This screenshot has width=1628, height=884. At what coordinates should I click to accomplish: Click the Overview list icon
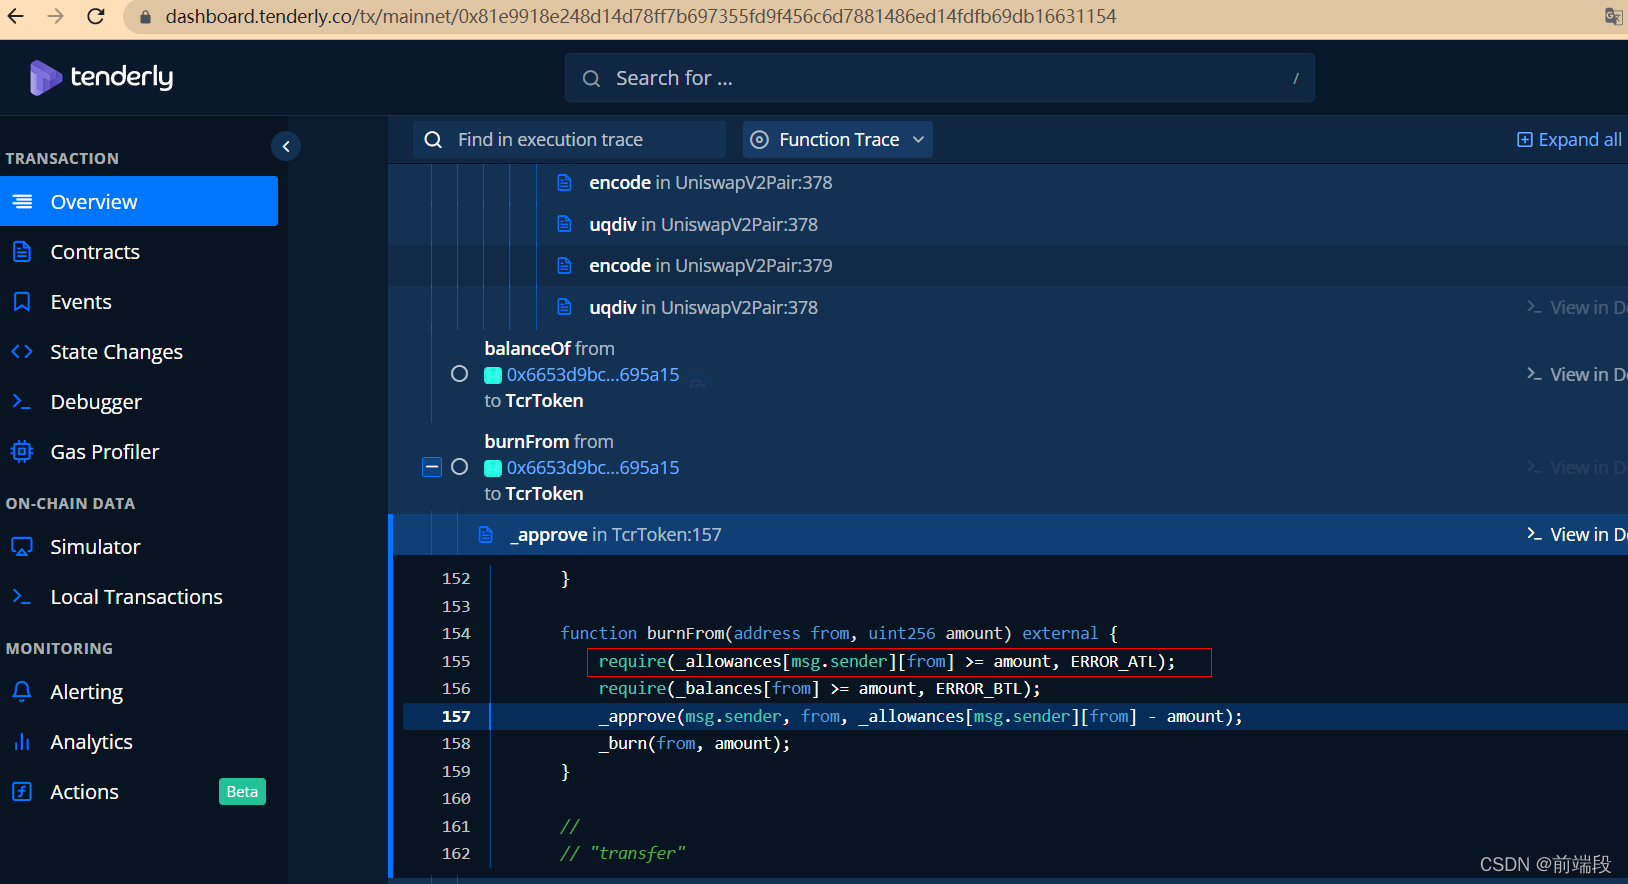[22, 201]
